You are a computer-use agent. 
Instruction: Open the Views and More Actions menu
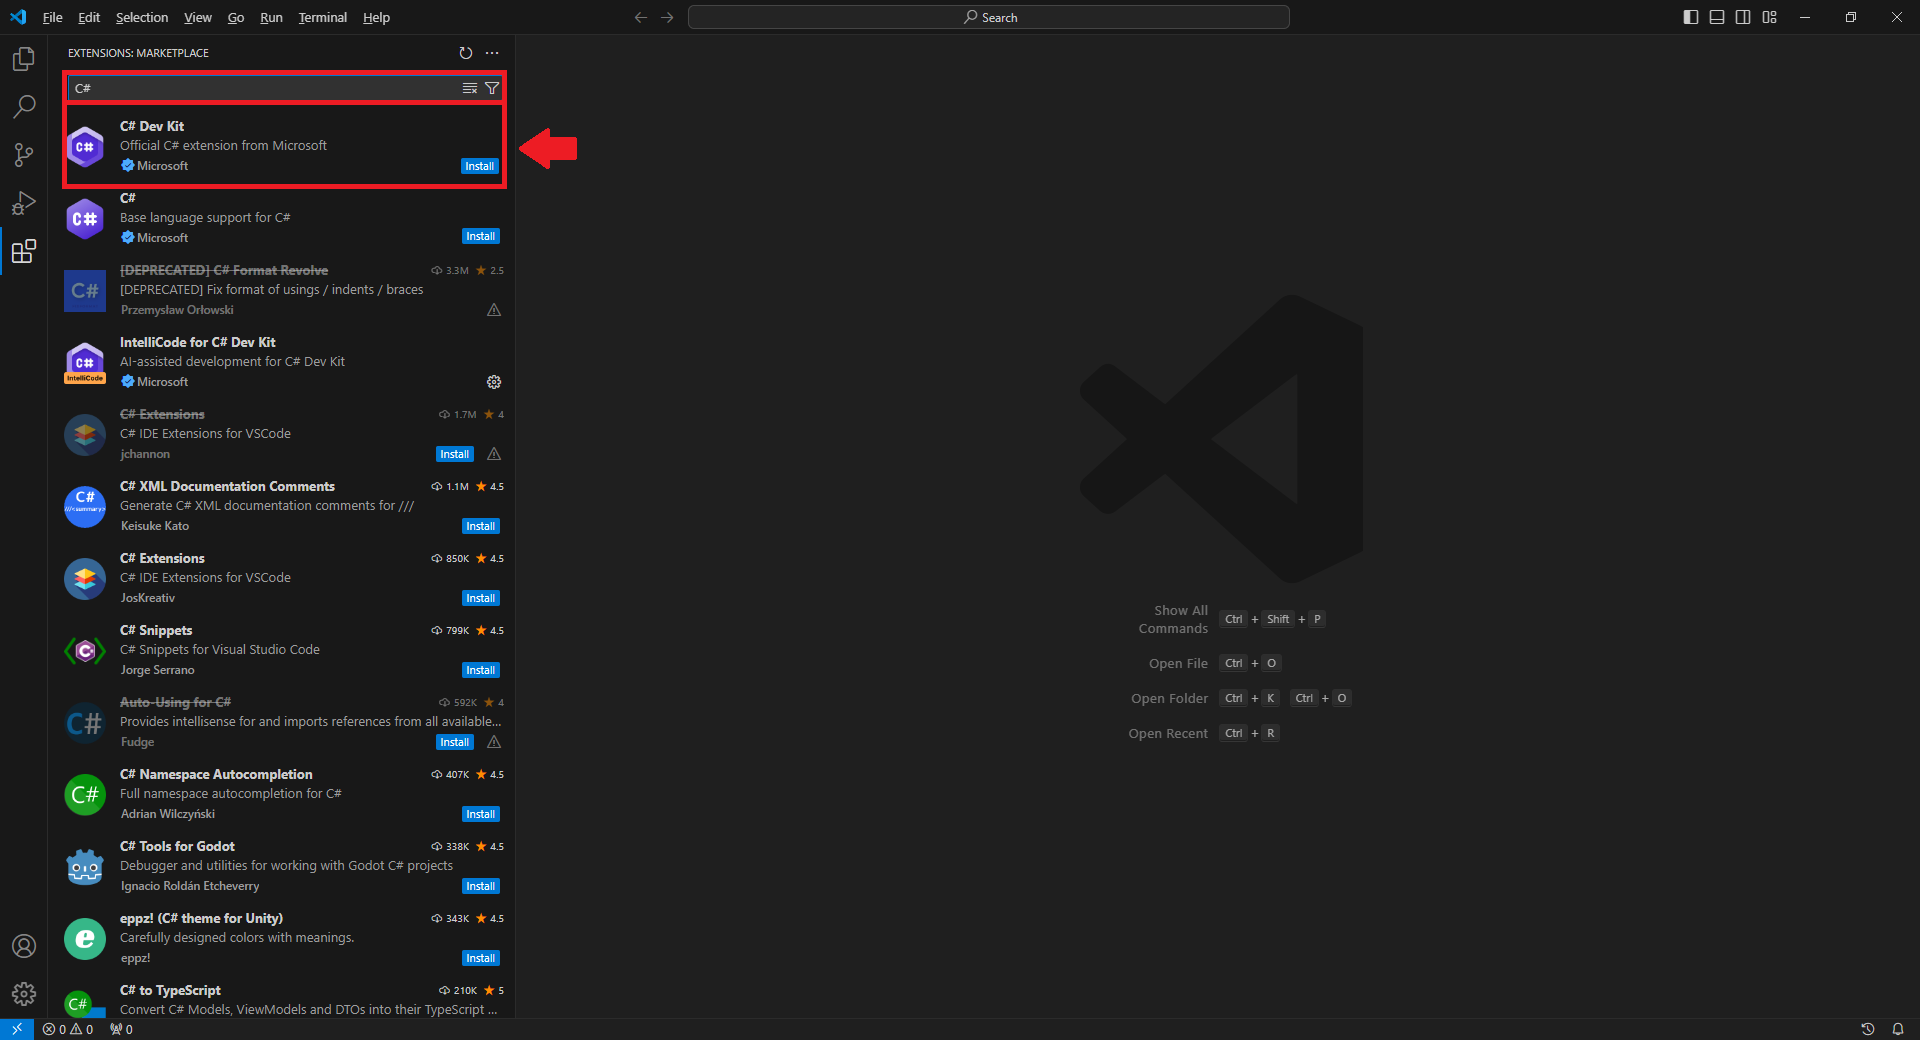(491, 53)
